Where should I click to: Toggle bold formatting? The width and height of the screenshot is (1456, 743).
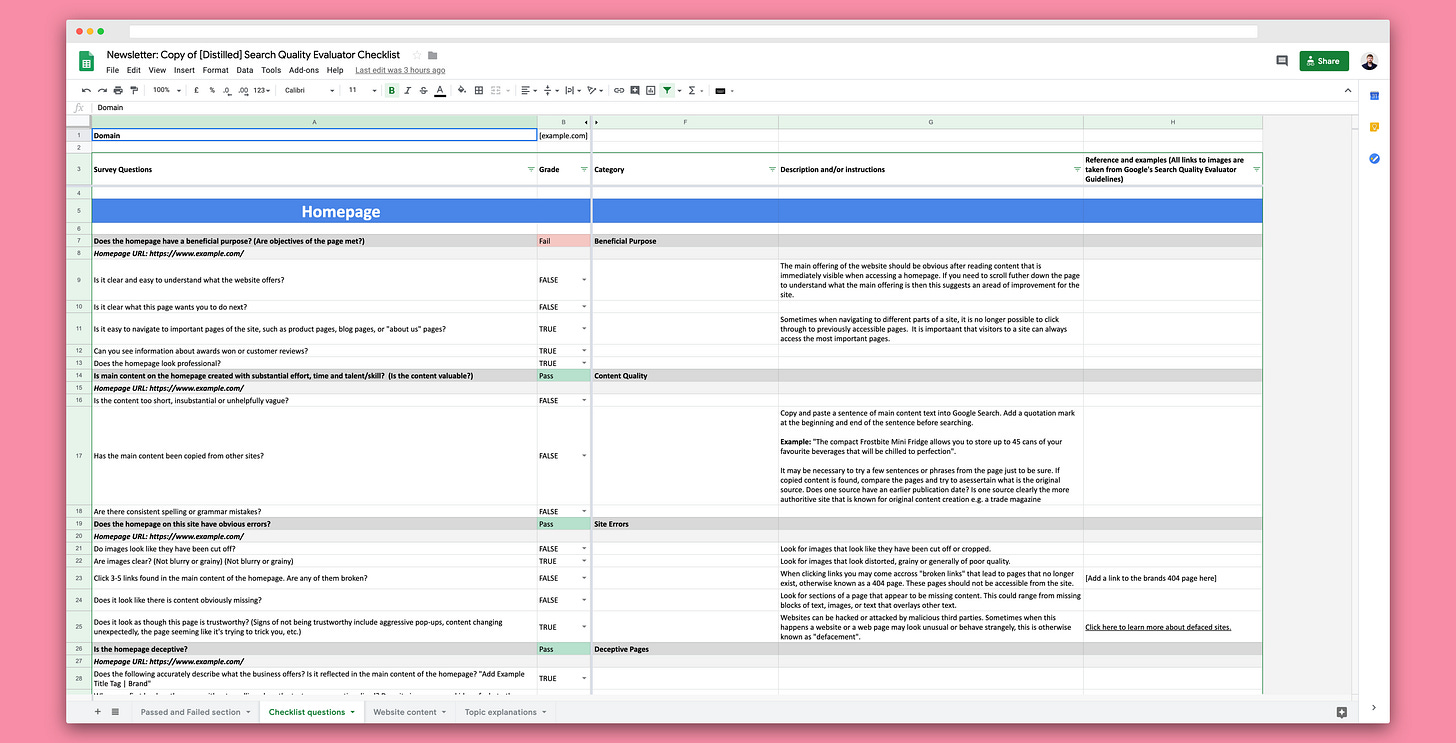(x=391, y=90)
